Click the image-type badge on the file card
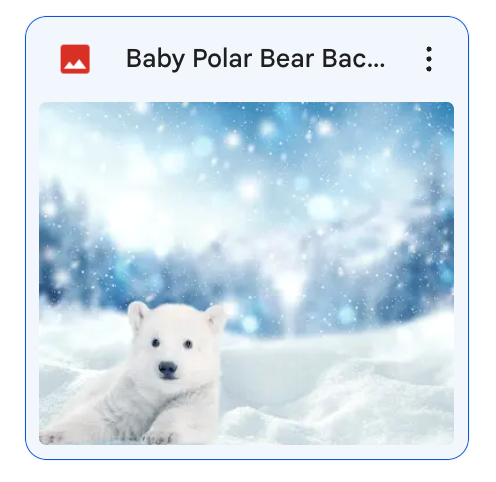496x482 pixels. (75, 59)
